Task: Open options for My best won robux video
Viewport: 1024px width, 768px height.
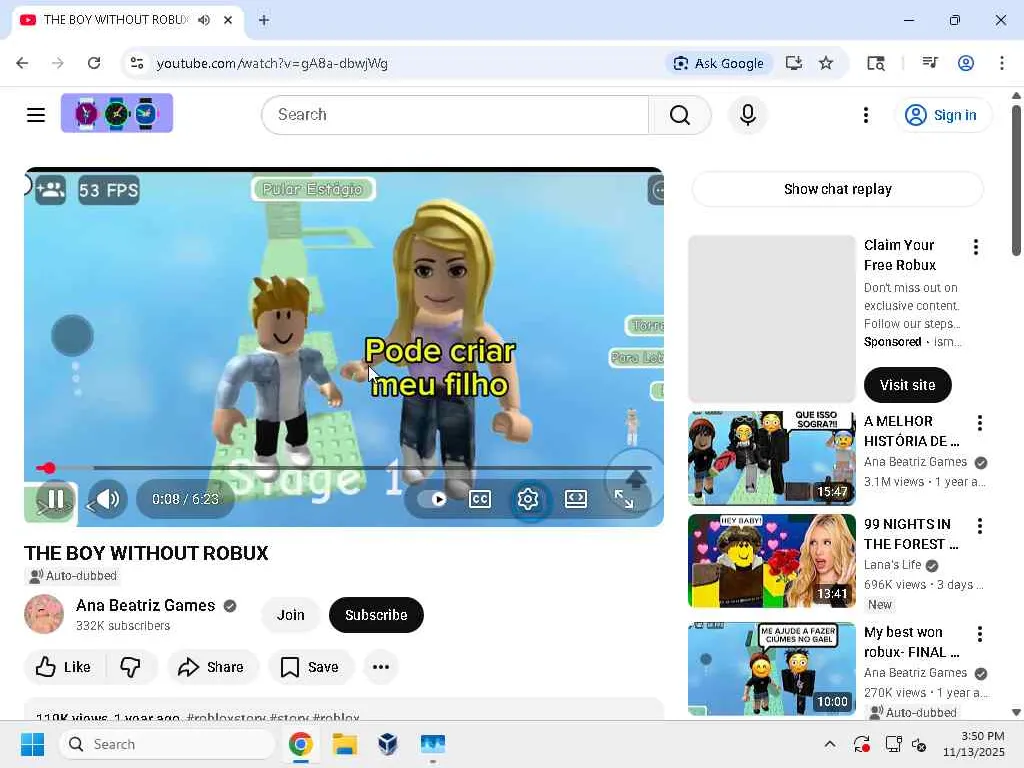Action: (980, 633)
